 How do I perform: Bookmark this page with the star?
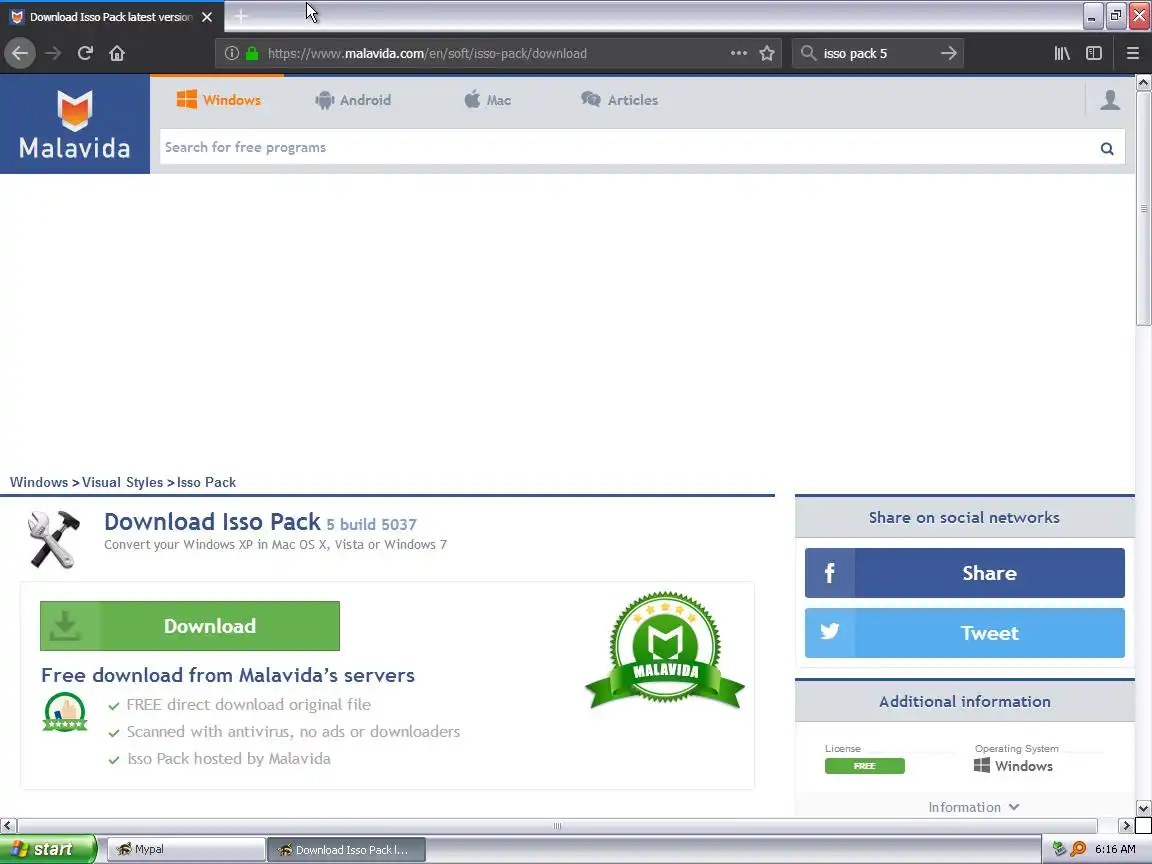pos(767,53)
